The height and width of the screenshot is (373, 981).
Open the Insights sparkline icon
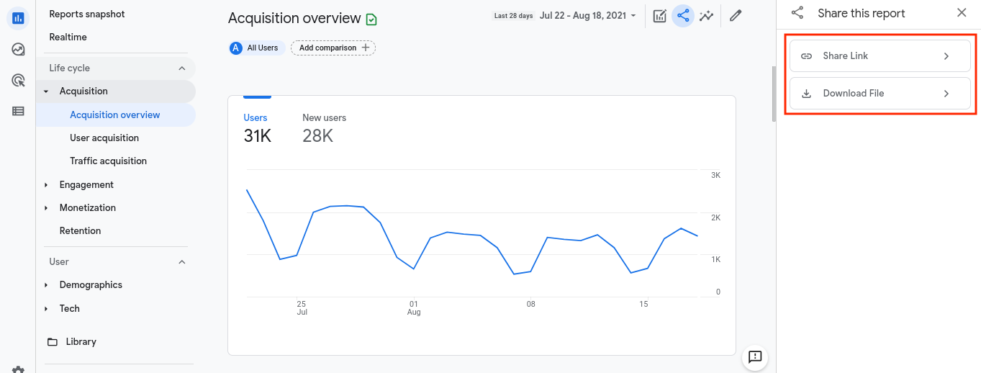coord(706,16)
